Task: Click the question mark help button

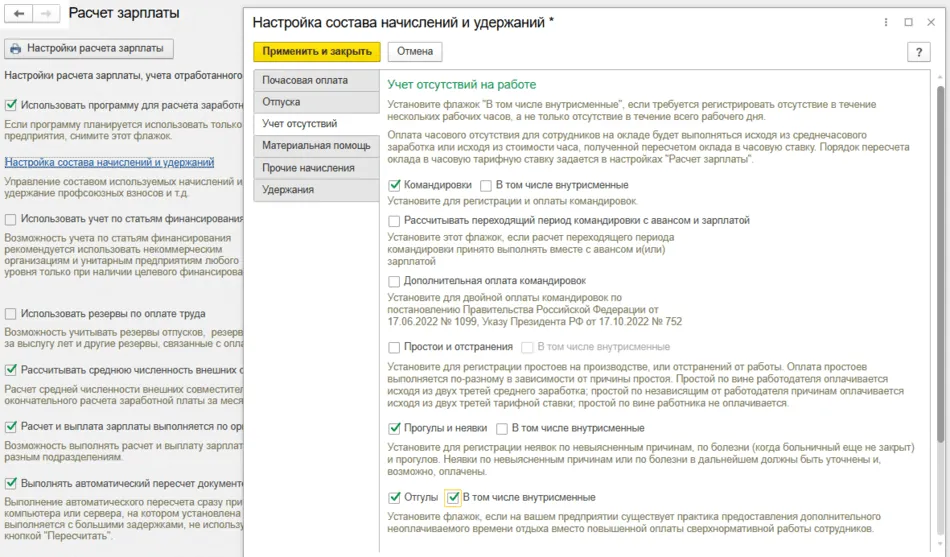Action: point(918,52)
